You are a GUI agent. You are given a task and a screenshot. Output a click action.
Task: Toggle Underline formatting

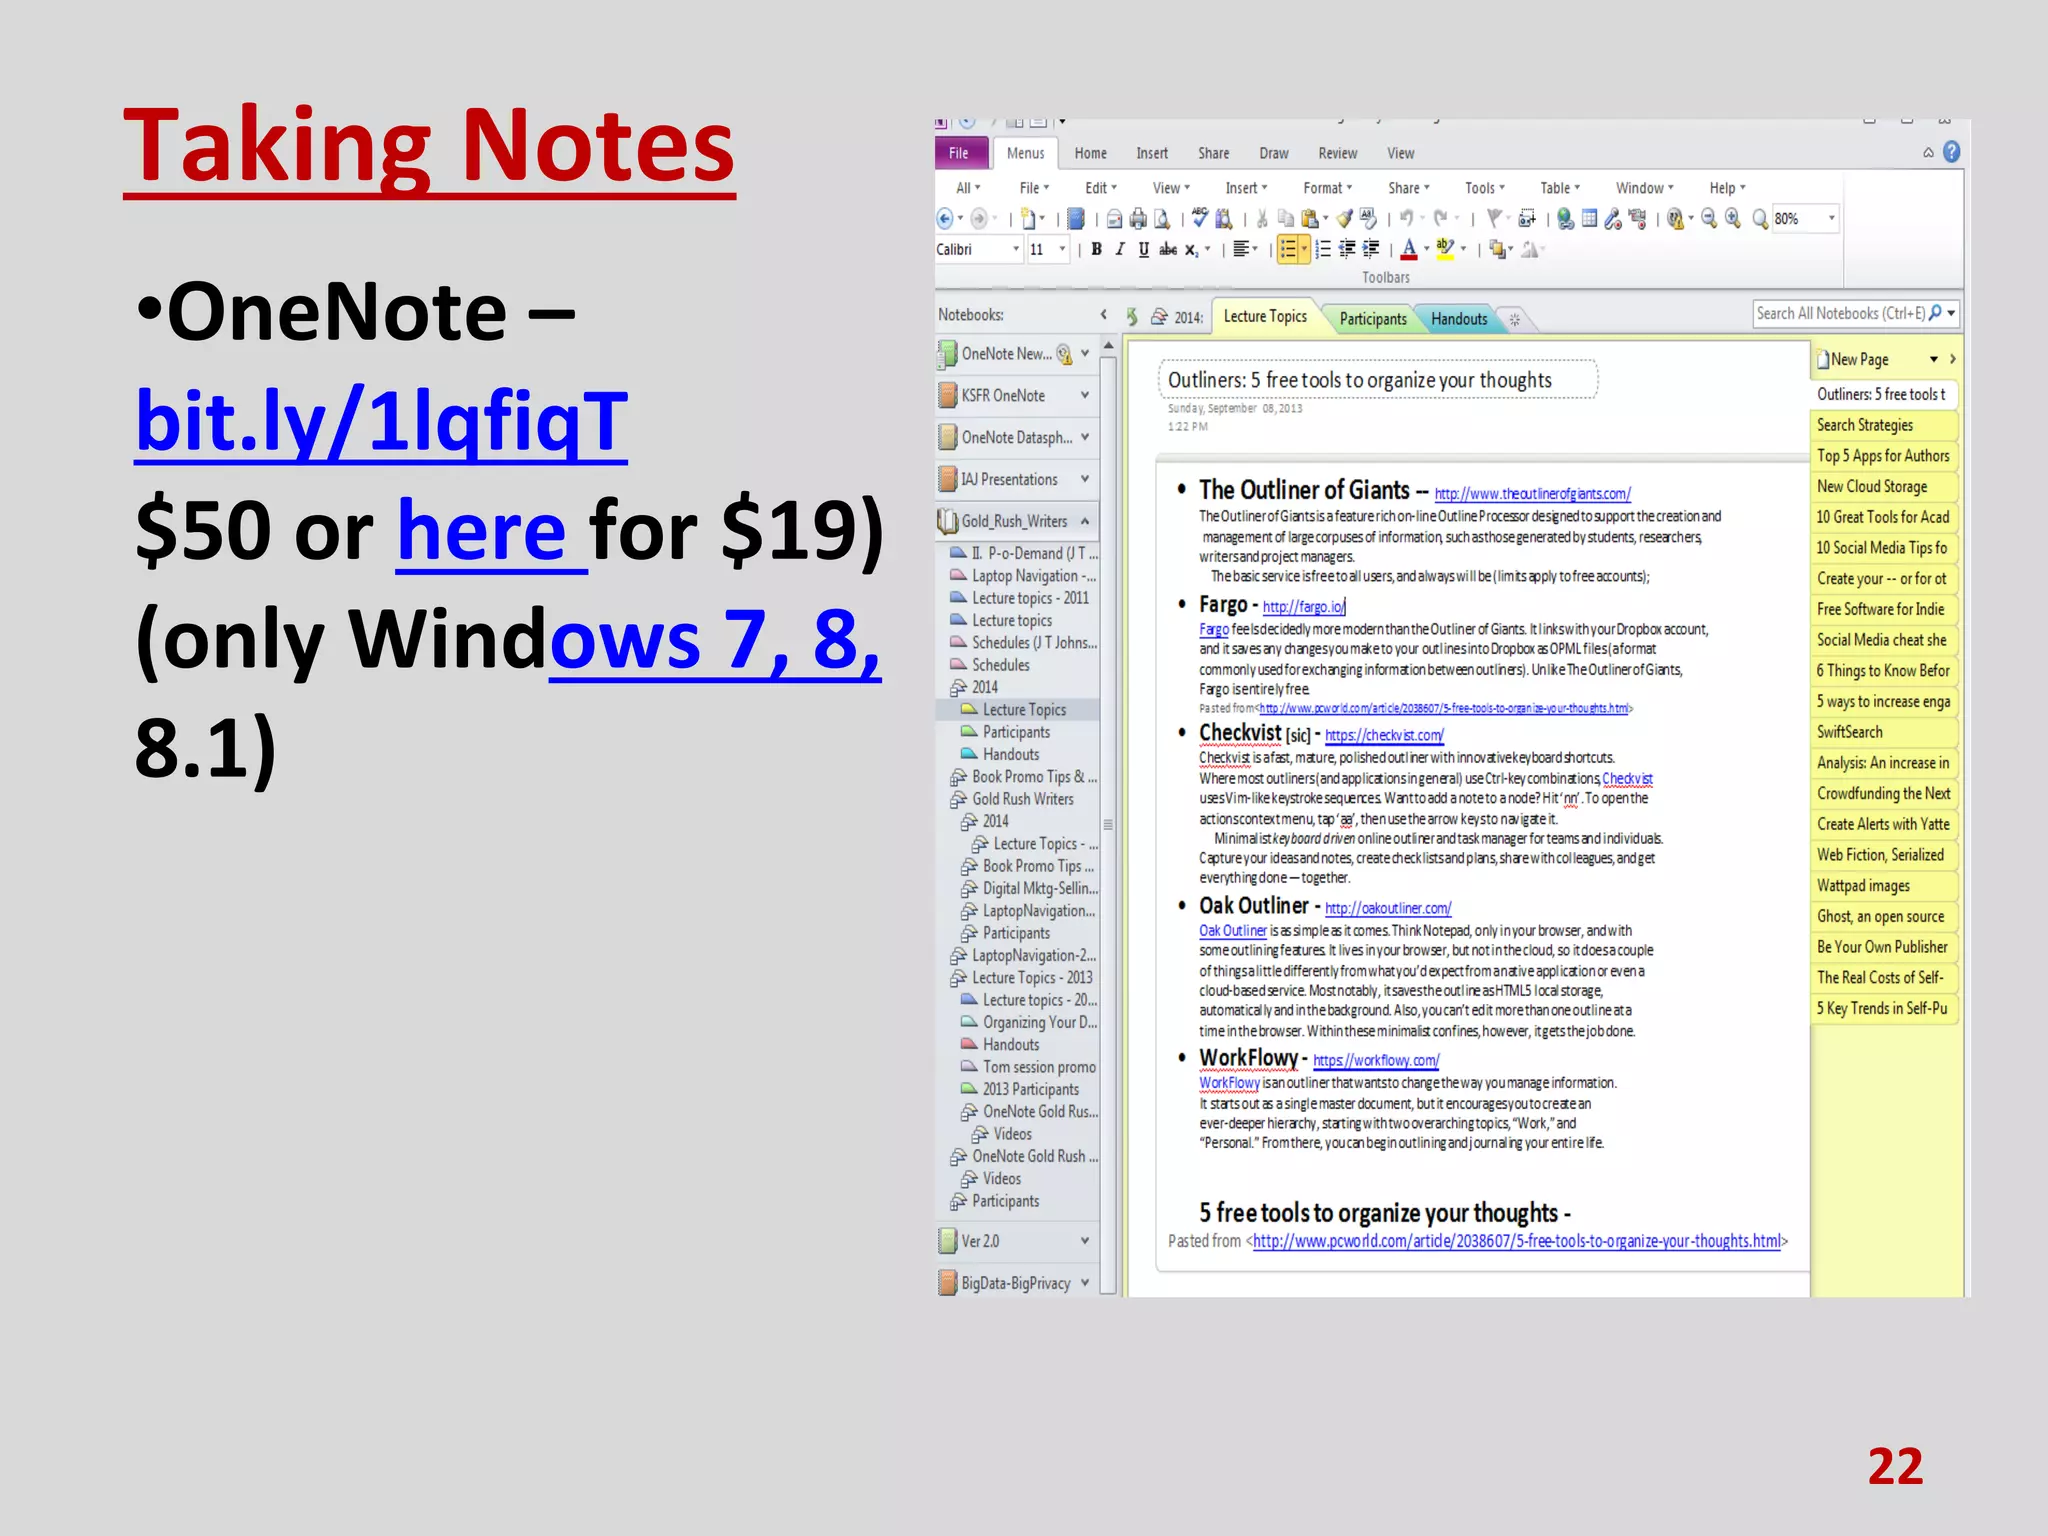click(1144, 249)
